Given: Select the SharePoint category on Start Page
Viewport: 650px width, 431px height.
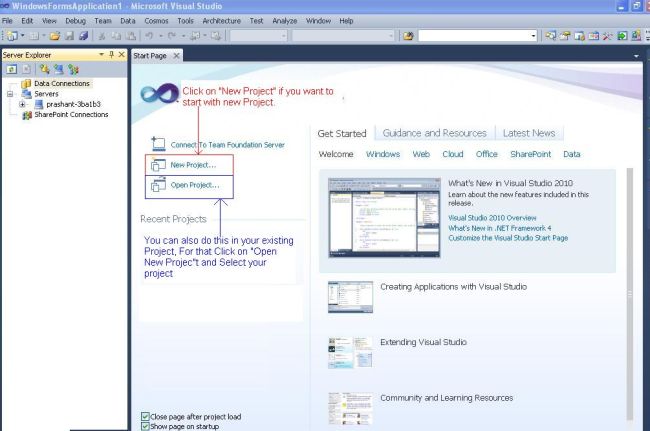Looking at the screenshot, I should point(531,154).
